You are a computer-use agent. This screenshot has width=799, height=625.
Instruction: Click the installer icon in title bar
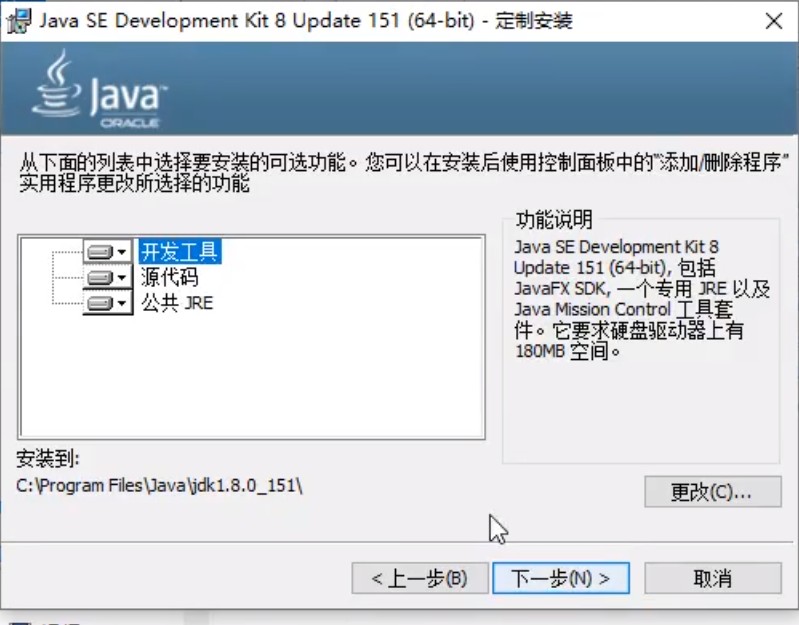[x=19, y=21]
